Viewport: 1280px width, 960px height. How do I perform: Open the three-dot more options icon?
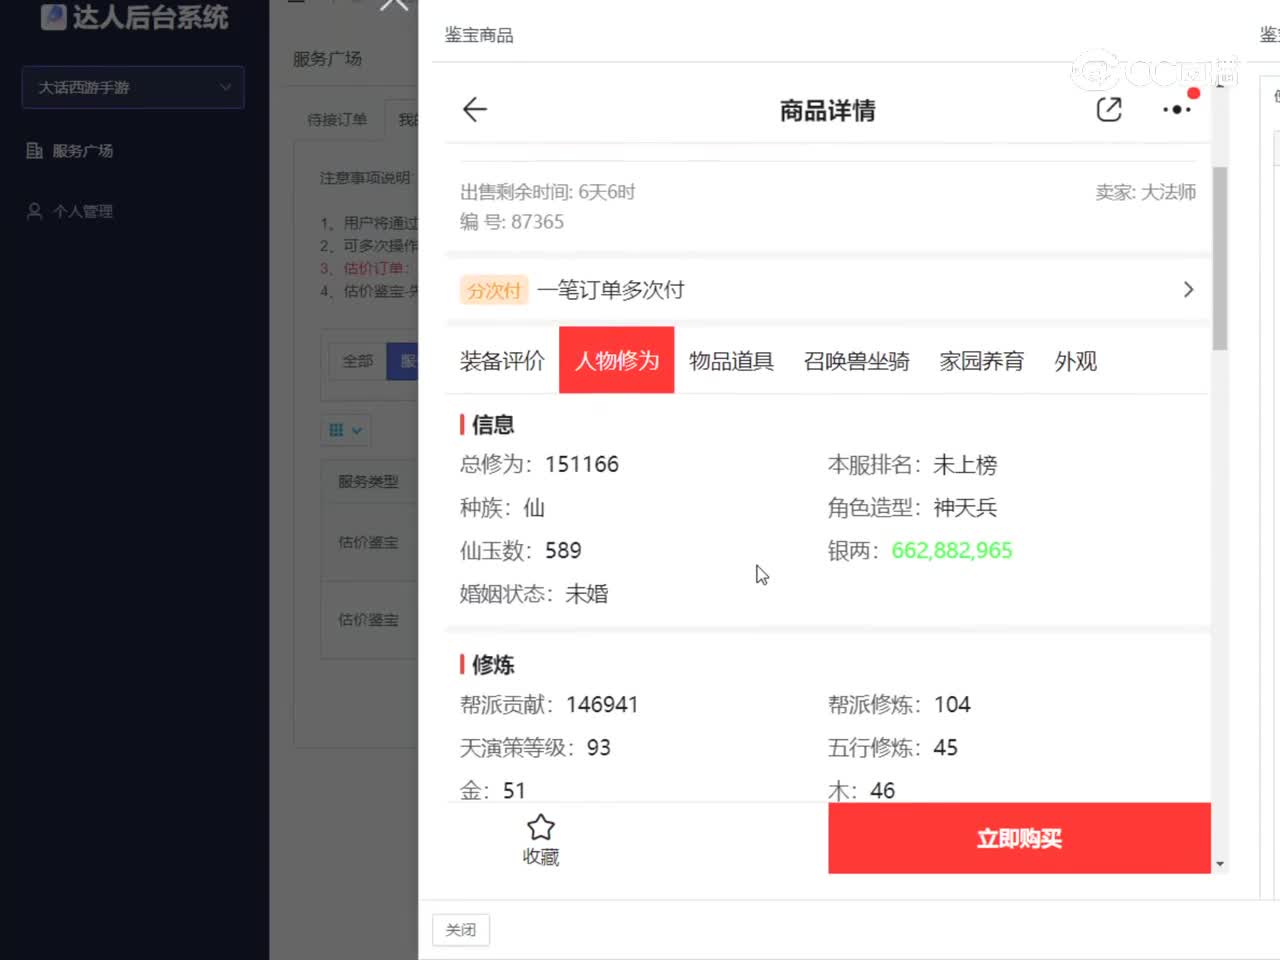click(x=1177, y=109)
